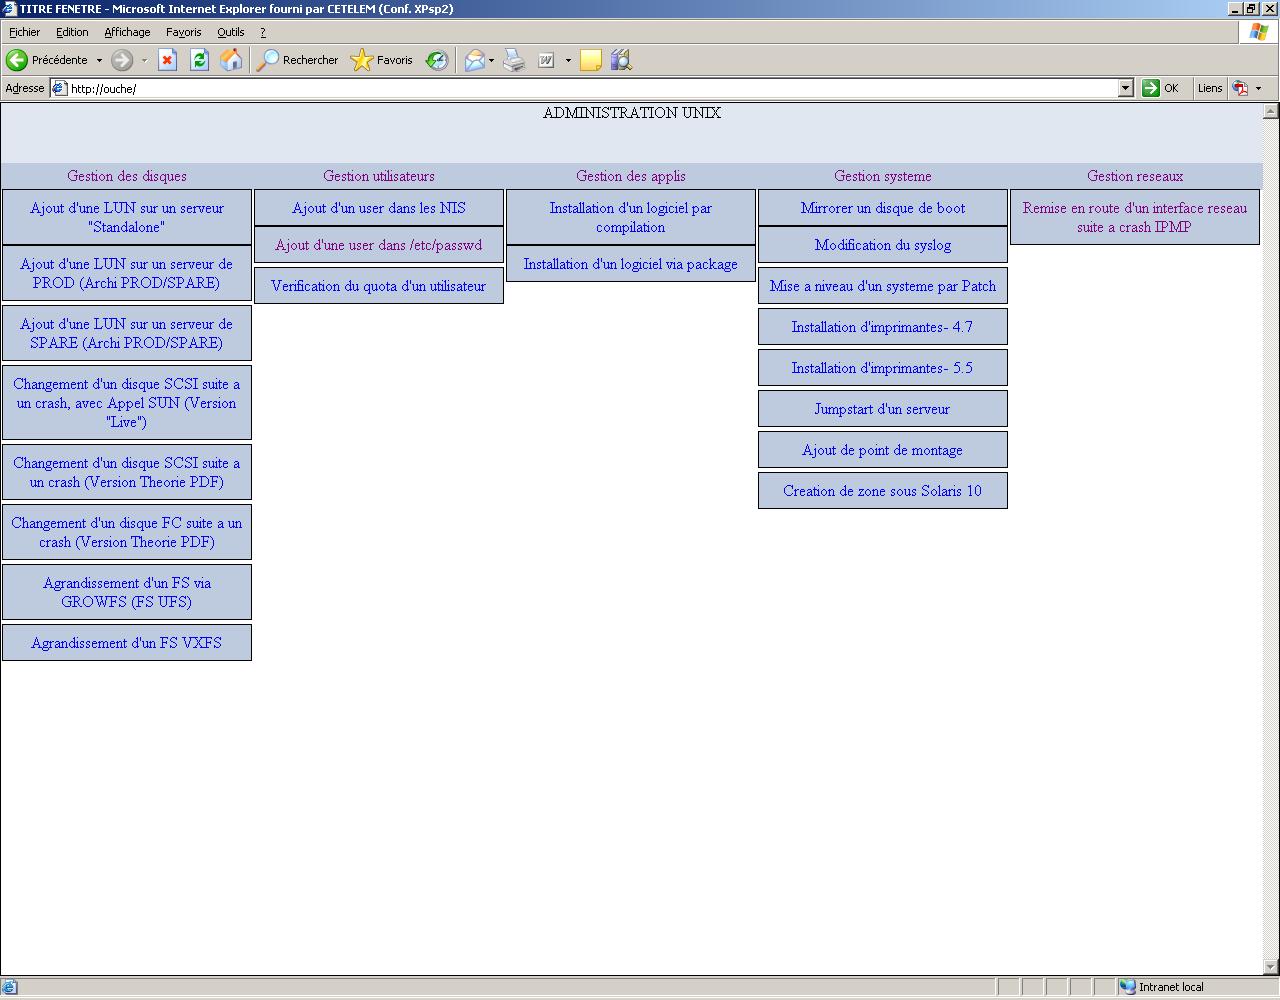Open 'Ajout d'une LUN sur un serveur Standalone'
This screenshot has width=1280, height=1000.
(127, 217)
